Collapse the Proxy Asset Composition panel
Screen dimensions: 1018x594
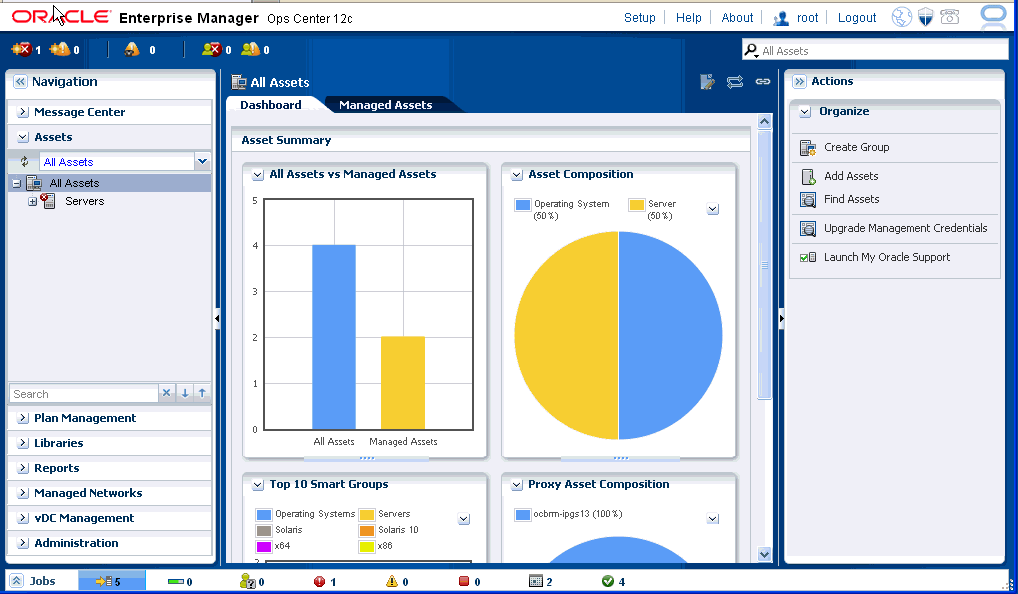[x=517, y=485]
